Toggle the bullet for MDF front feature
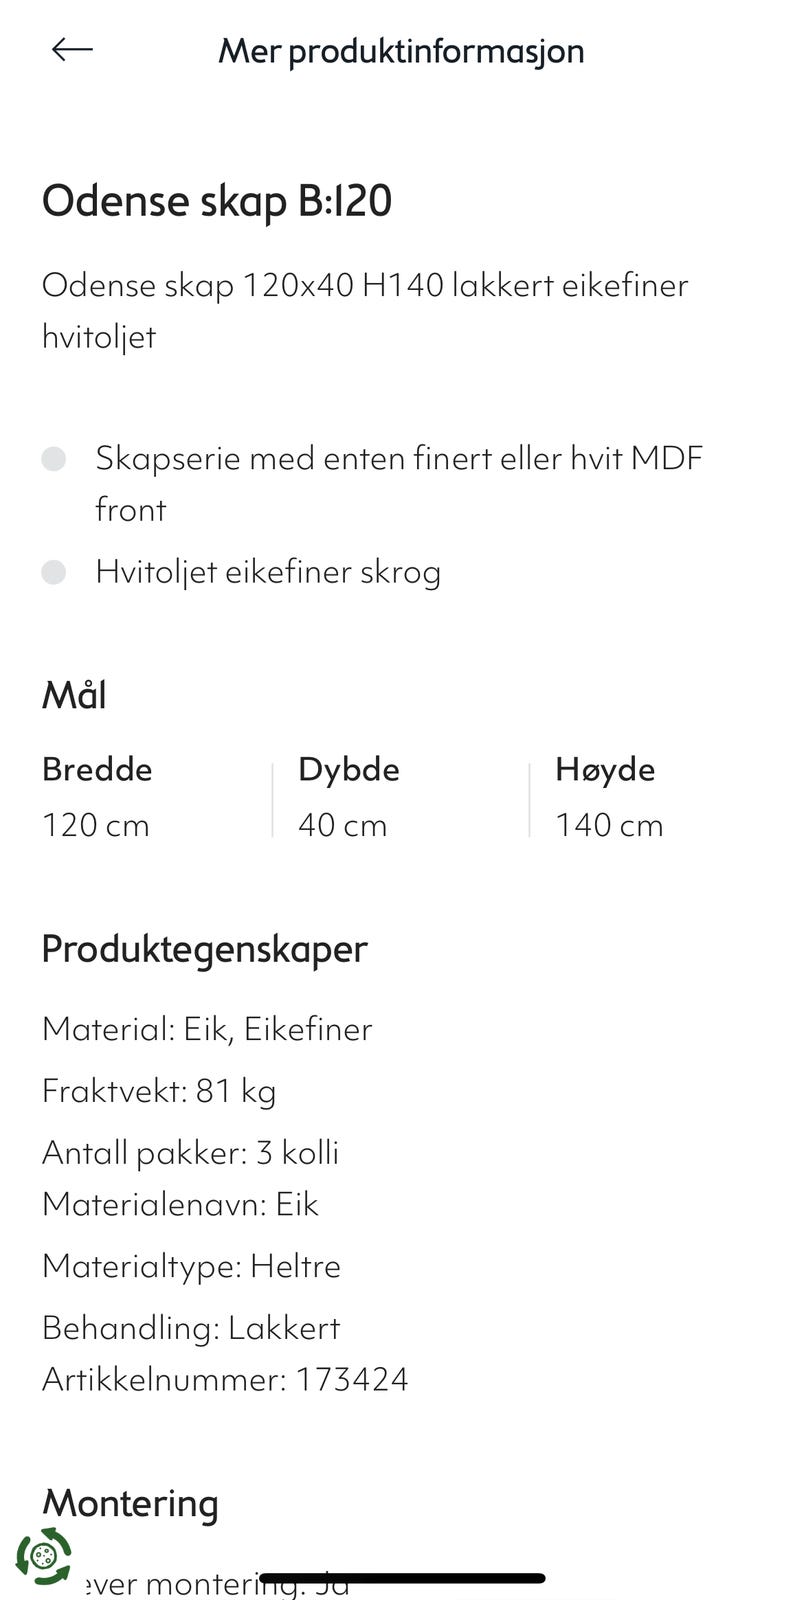 click(x=54, y=458)
